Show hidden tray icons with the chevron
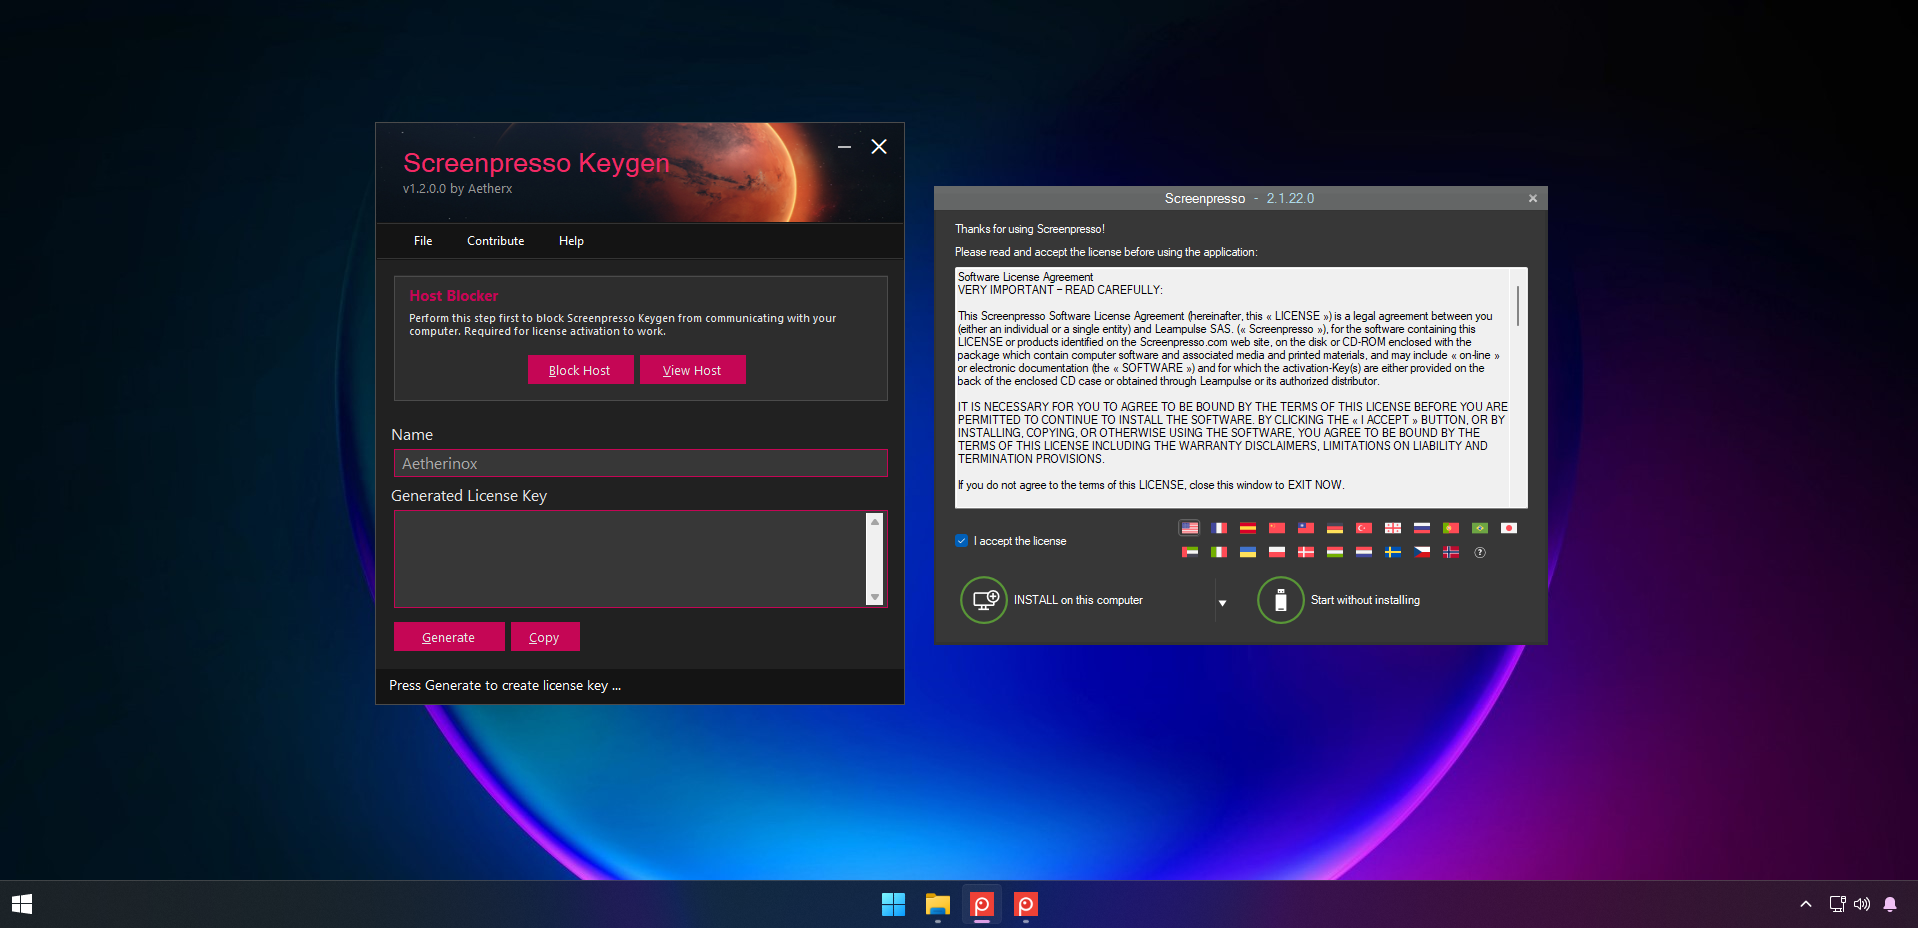This screenshot has height=928, width=1918. click(1805, 904)
